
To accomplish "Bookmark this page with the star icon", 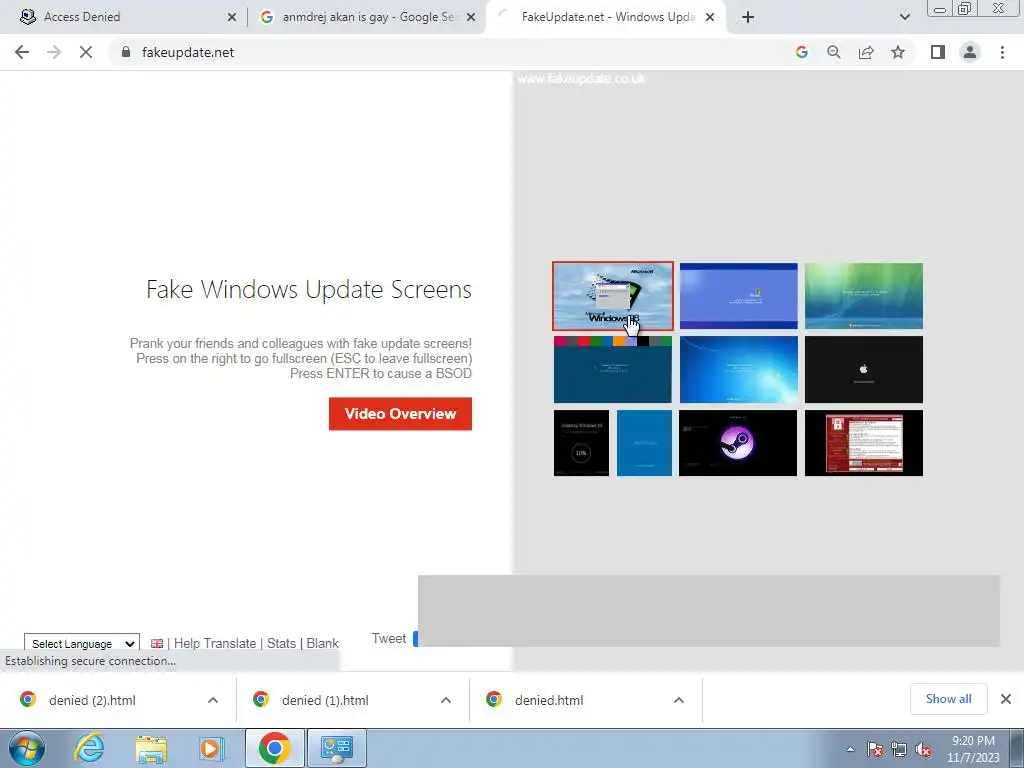I will (x=898, y=52).
